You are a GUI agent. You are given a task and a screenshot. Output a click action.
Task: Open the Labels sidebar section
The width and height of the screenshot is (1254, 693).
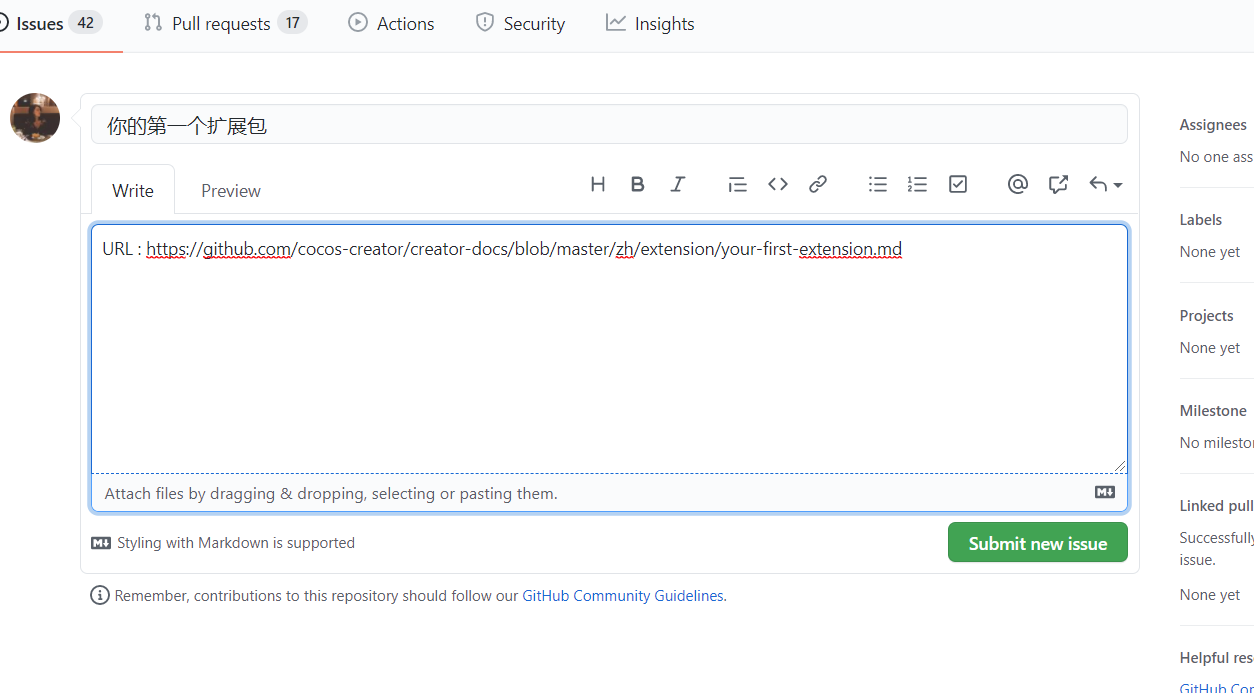[1201, 220]
